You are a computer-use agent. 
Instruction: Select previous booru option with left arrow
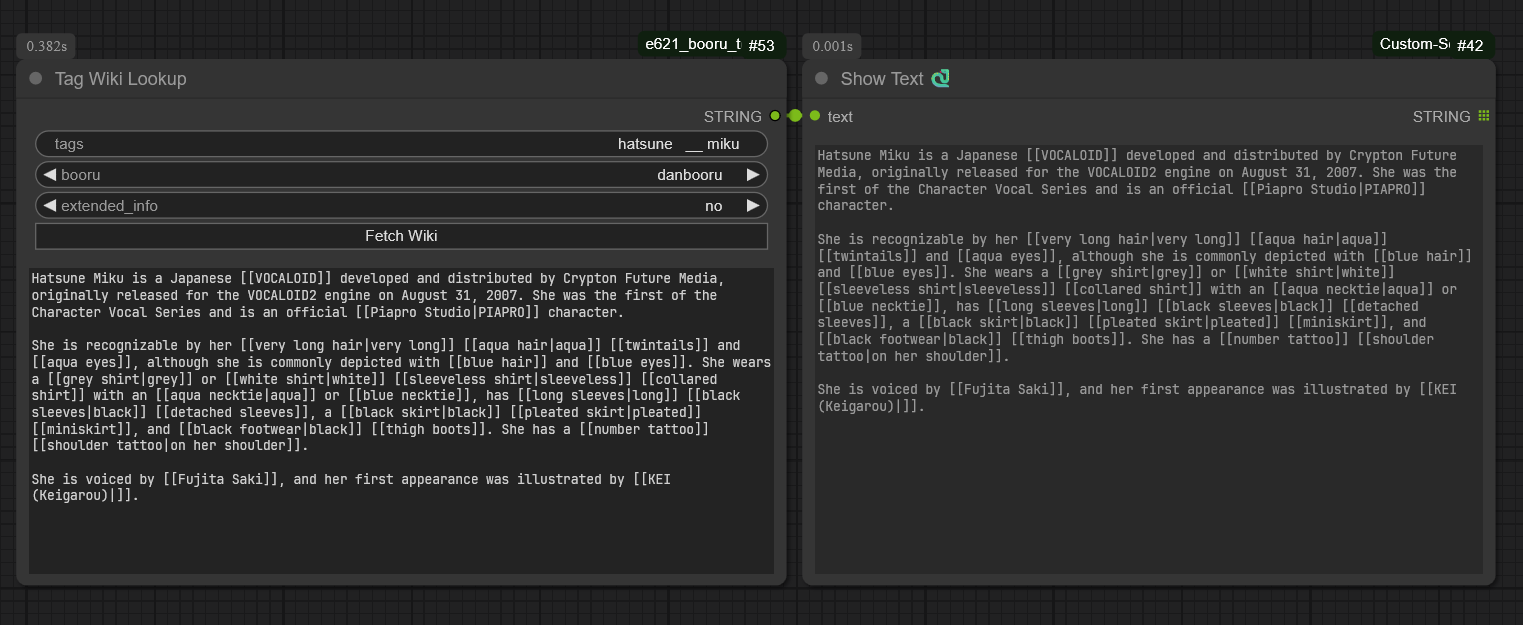49,175
